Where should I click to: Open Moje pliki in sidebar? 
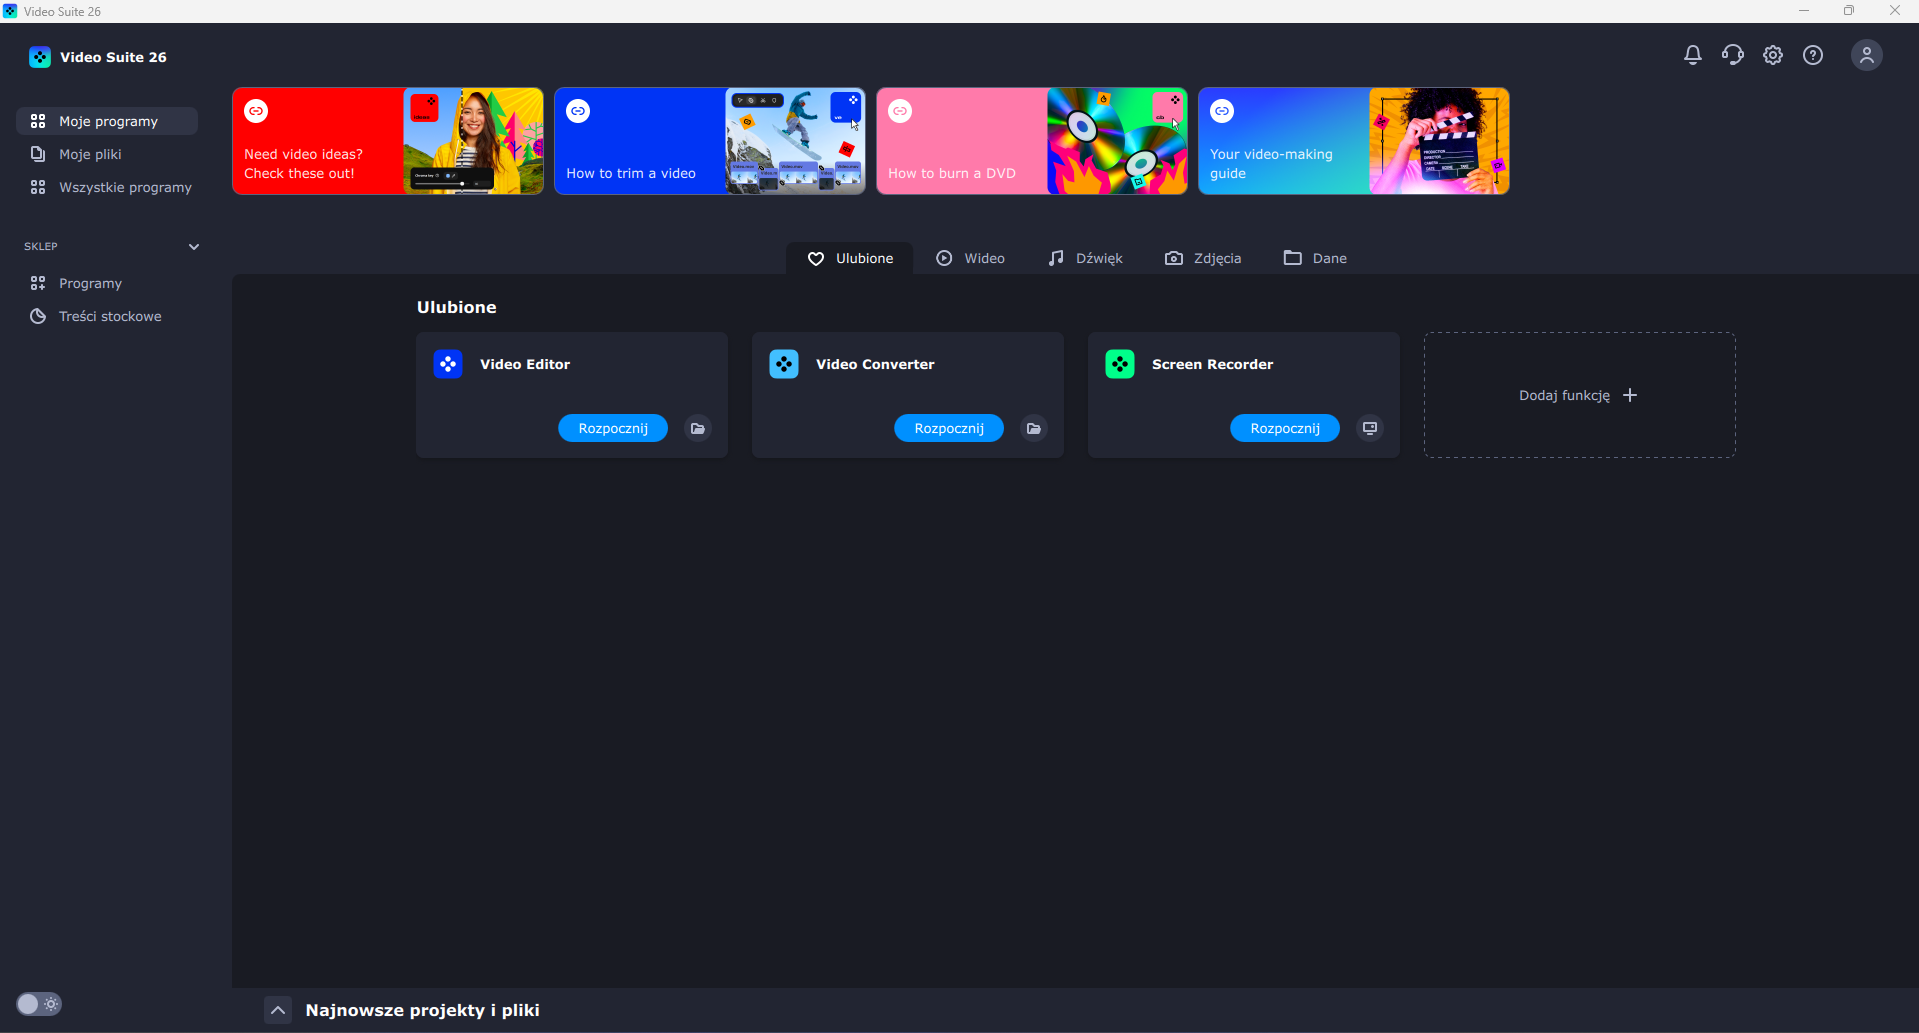(107, 154)
